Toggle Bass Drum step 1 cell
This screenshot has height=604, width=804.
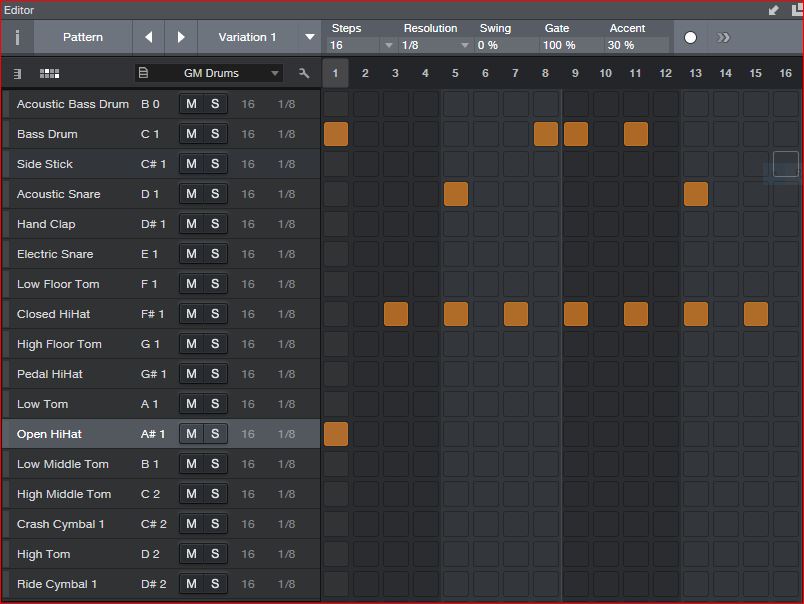pos(336,134)
